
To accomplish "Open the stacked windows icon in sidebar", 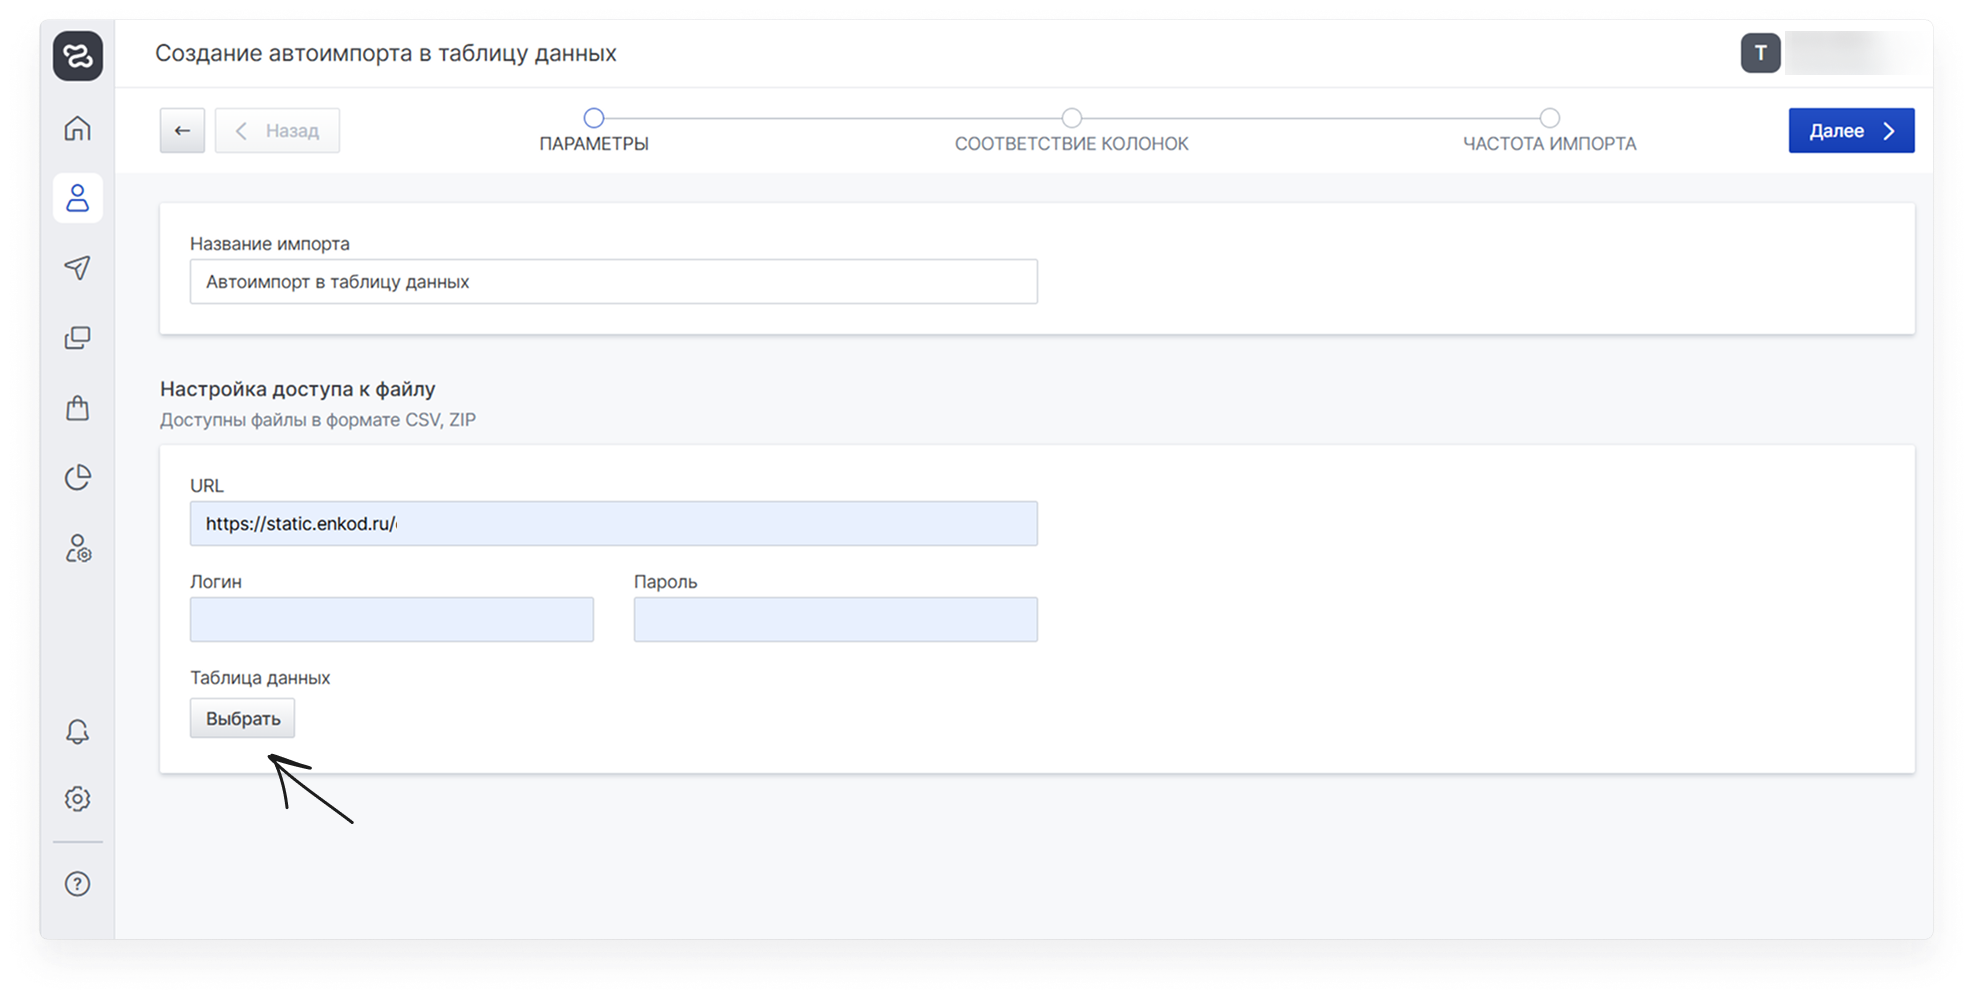I will pyautogui.click(x=78, y=338).
